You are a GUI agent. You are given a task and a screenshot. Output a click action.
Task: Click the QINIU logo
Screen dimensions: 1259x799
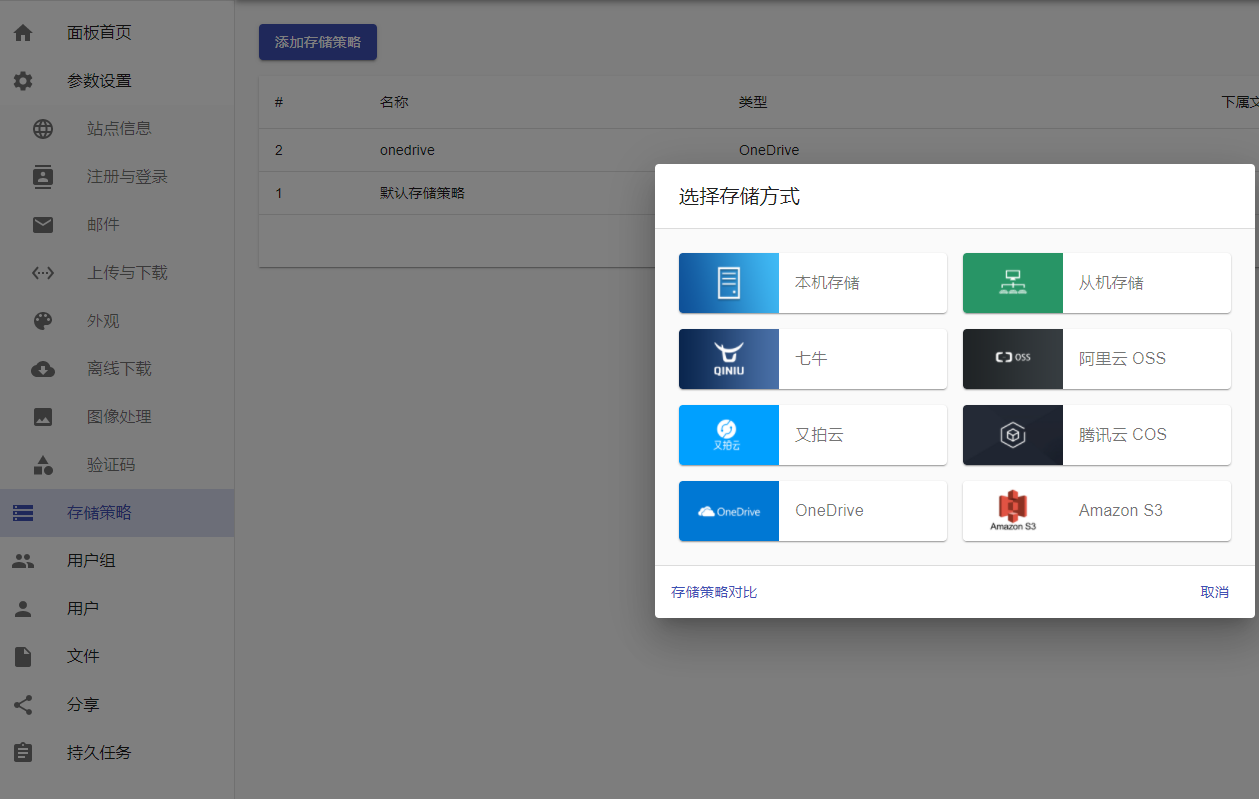[x=729, y=359]
